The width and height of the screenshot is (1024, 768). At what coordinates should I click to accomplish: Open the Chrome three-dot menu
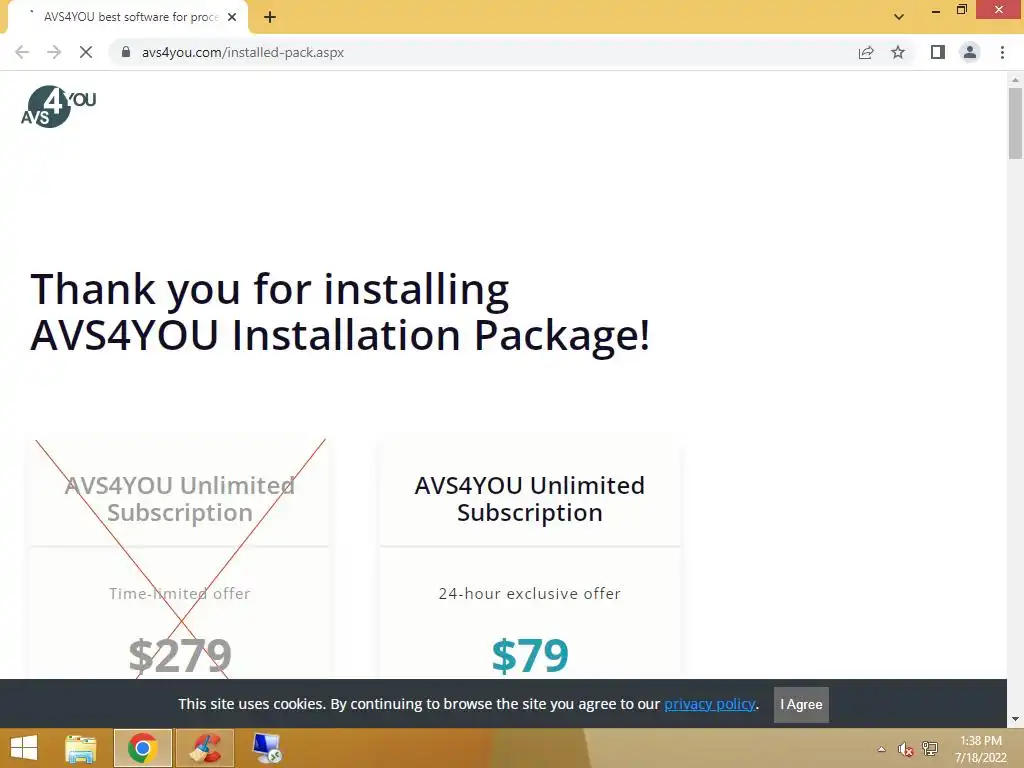pos(1002,52)
